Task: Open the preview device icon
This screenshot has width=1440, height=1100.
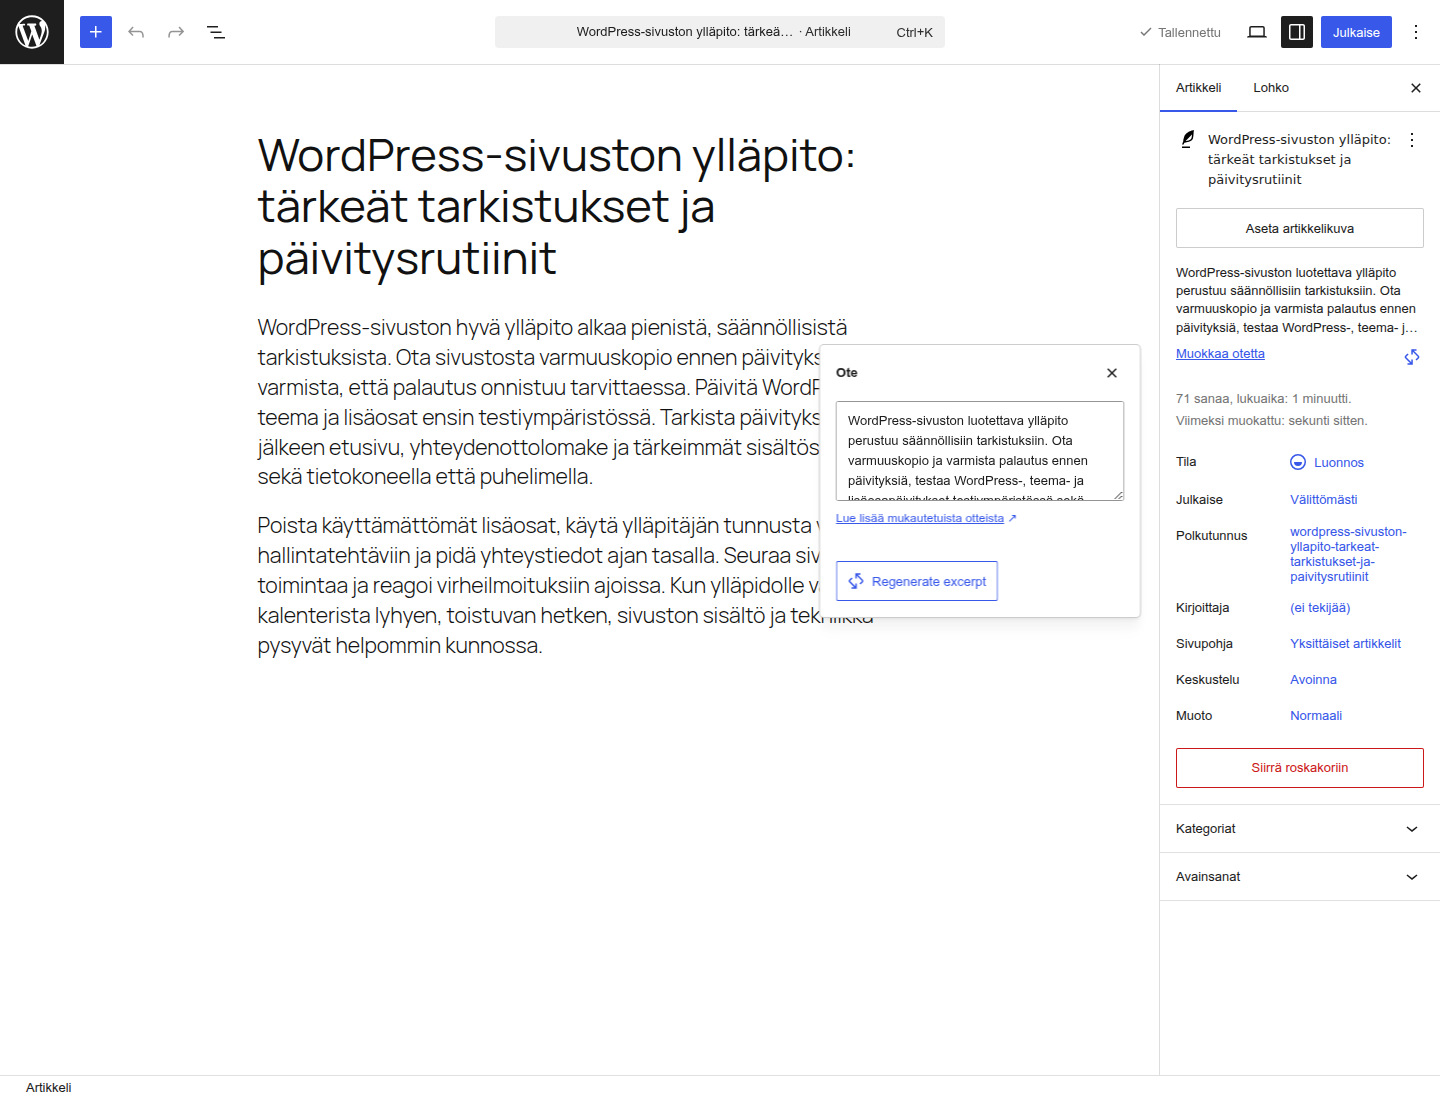Action: [x=1257, y=32]
